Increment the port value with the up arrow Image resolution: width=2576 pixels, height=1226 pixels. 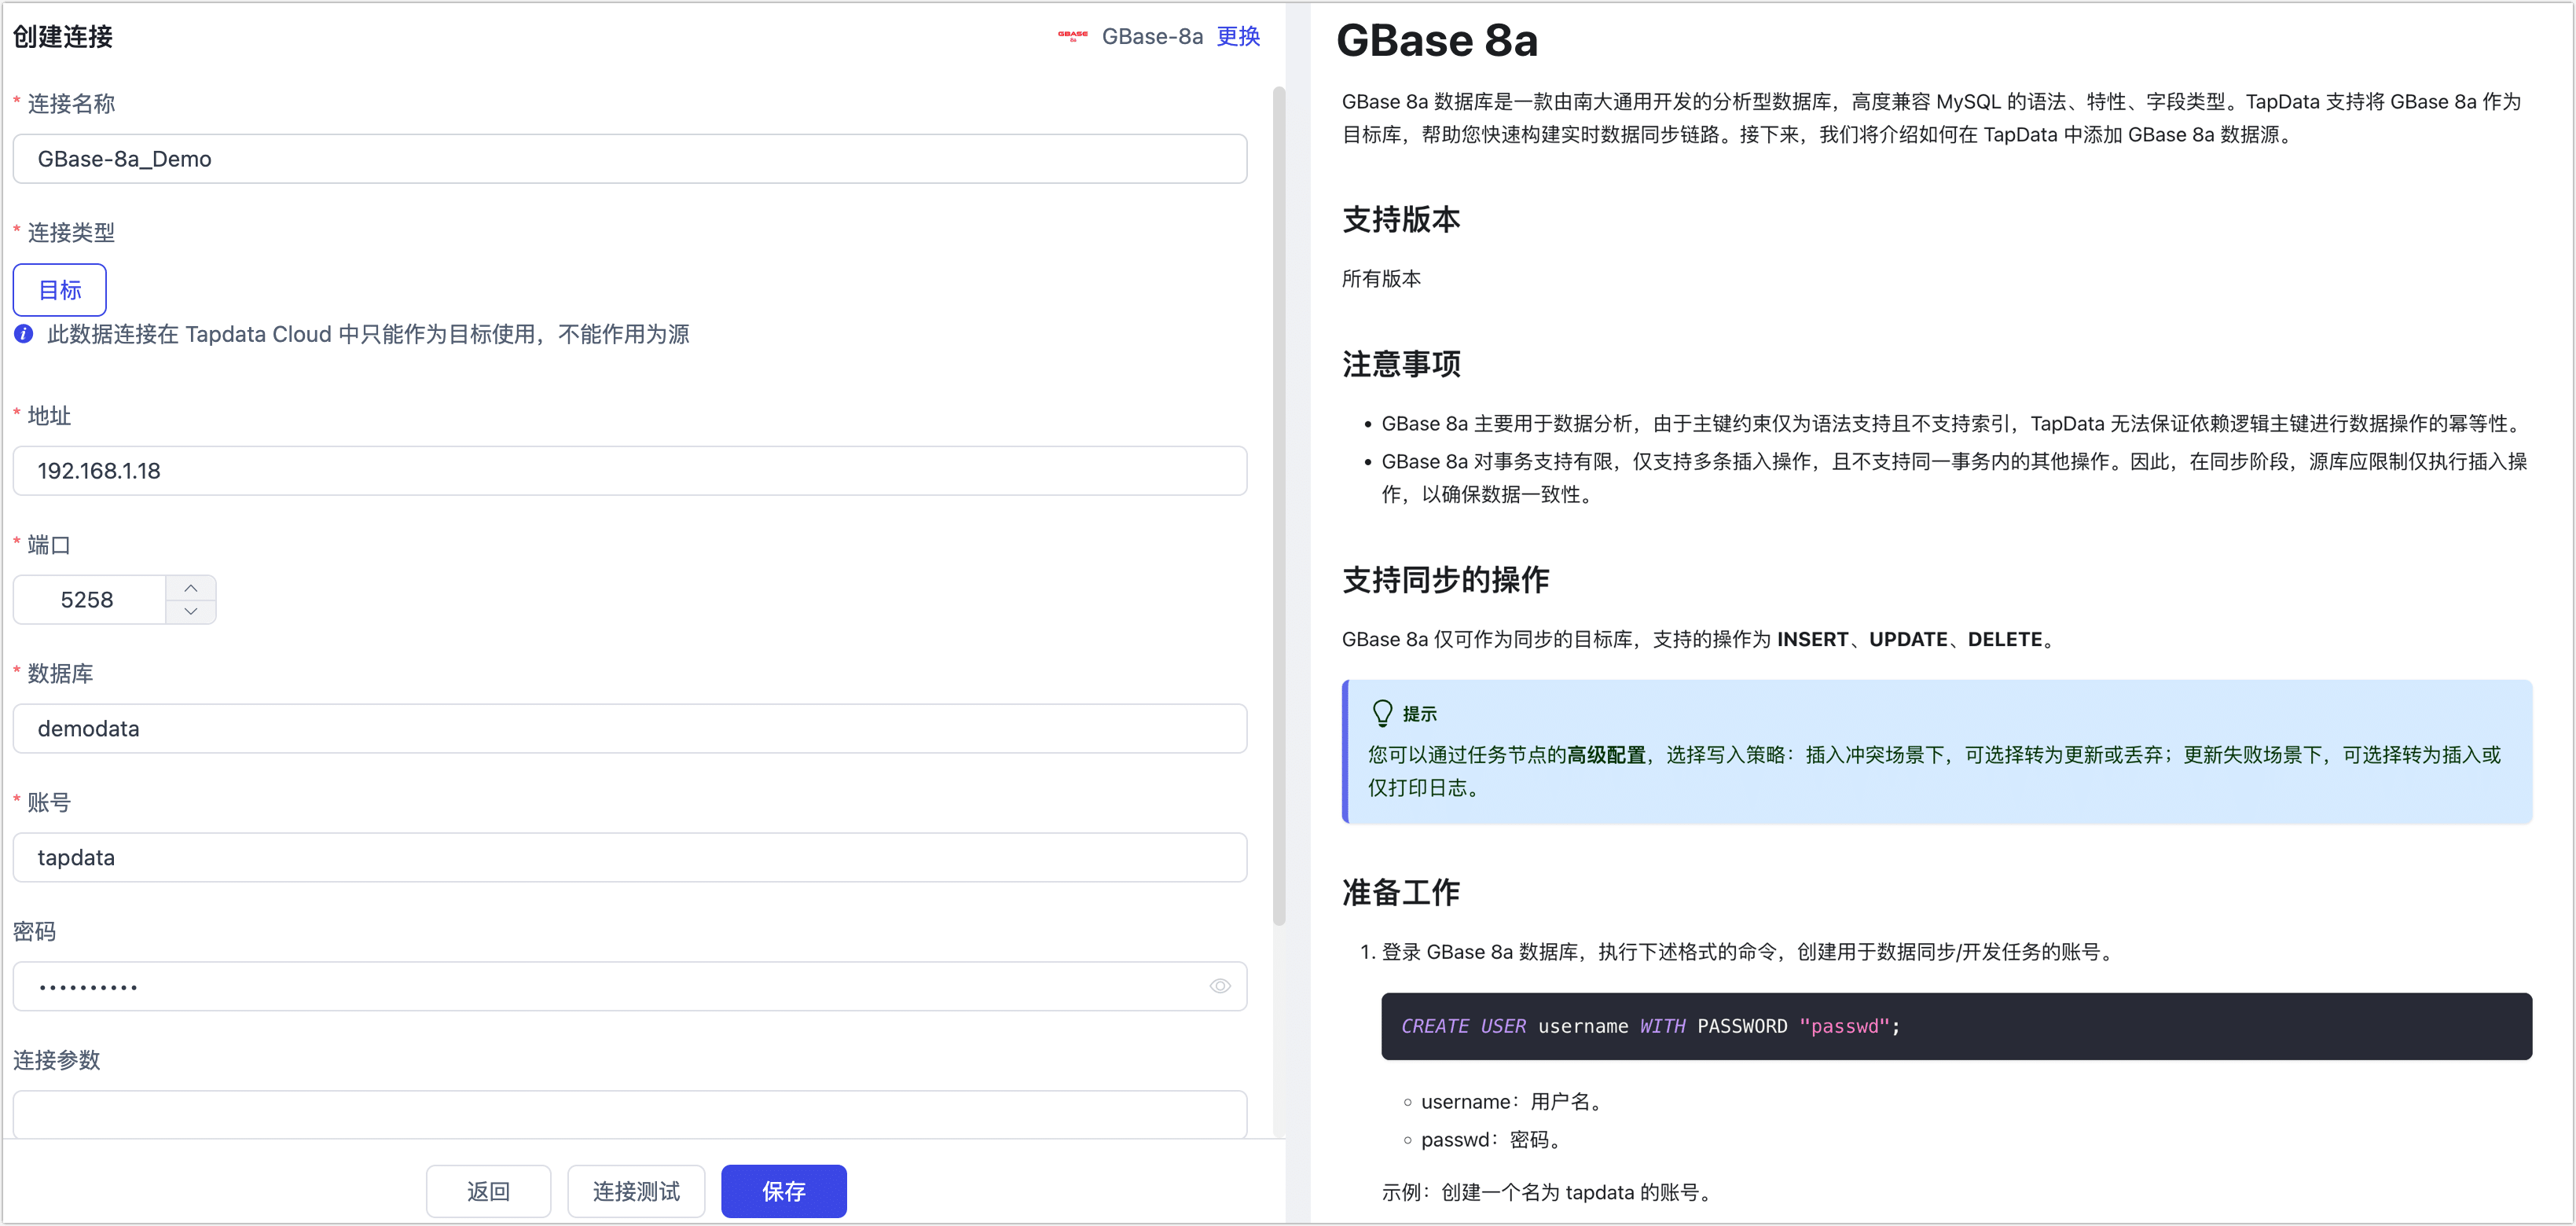point(191,587)
